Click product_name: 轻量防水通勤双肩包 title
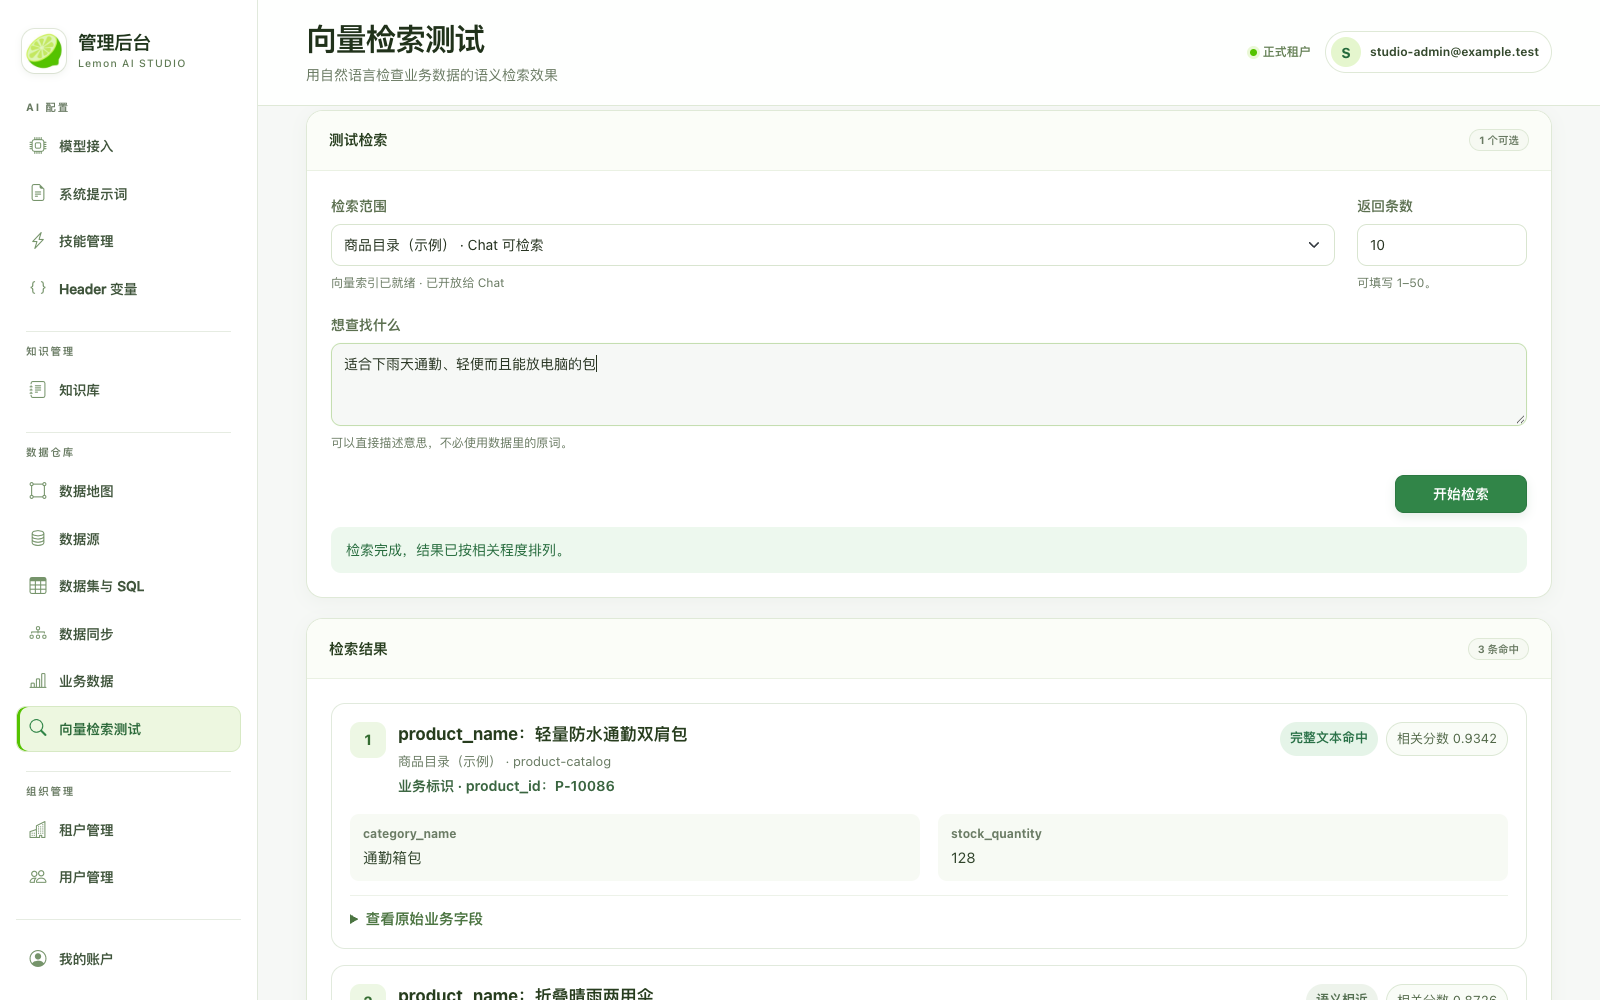The height and width of the screenshot is (1000, 1600). [542, 734]
